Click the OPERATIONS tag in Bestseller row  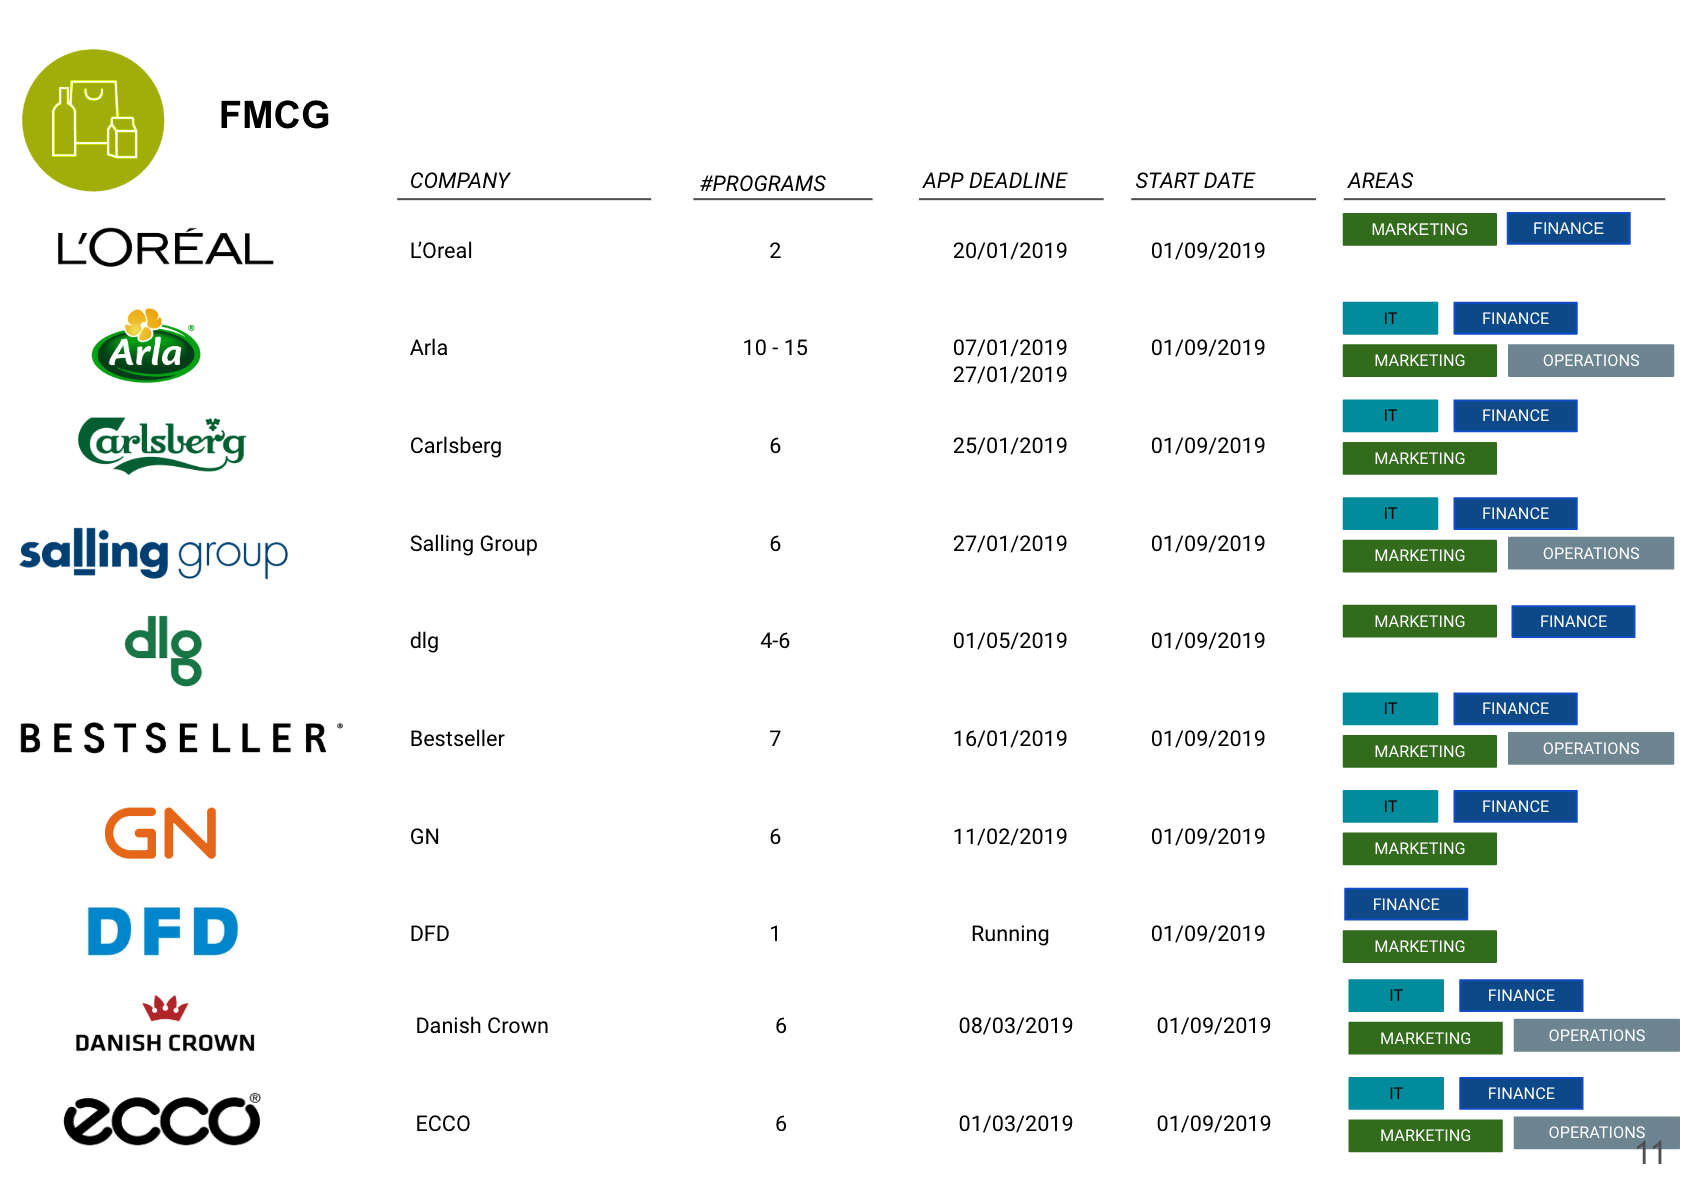point(1590,748)
